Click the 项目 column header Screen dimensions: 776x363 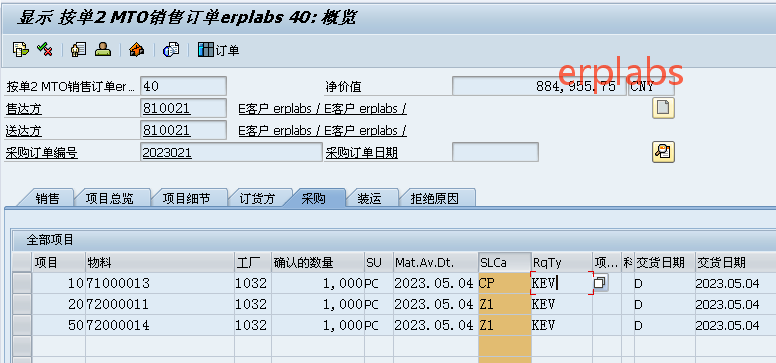point(59,262)
